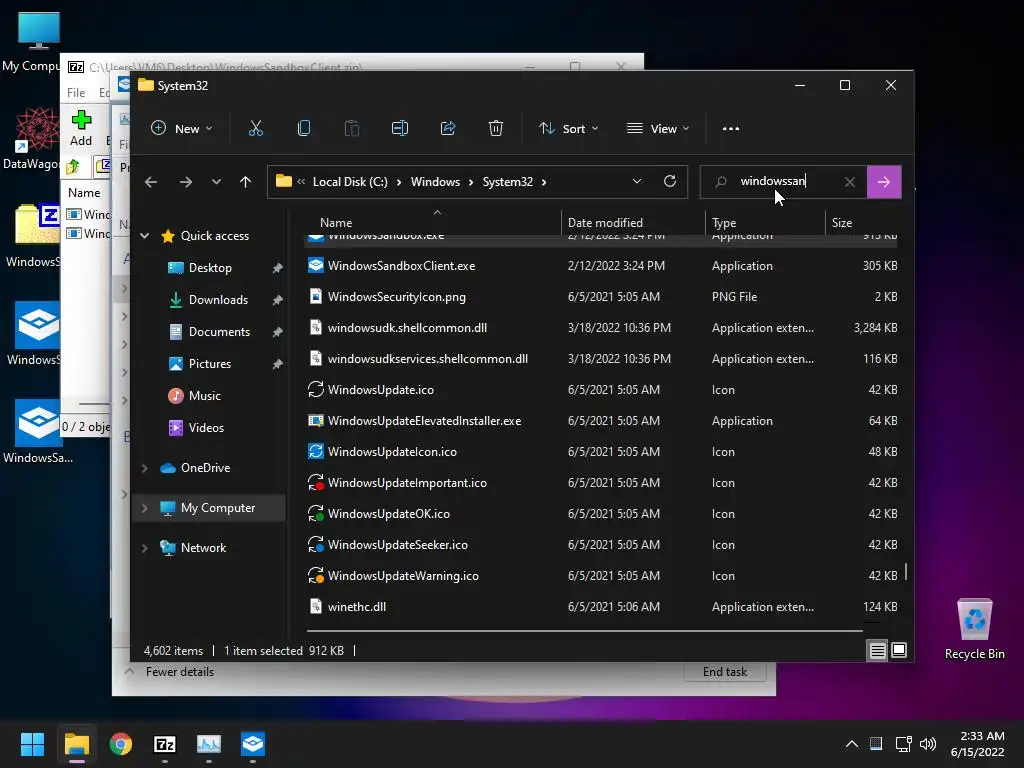The width and height of the screenshot is (1024, 768).
Task: Open the New dropdown menu
Action: tap(182, 129)
